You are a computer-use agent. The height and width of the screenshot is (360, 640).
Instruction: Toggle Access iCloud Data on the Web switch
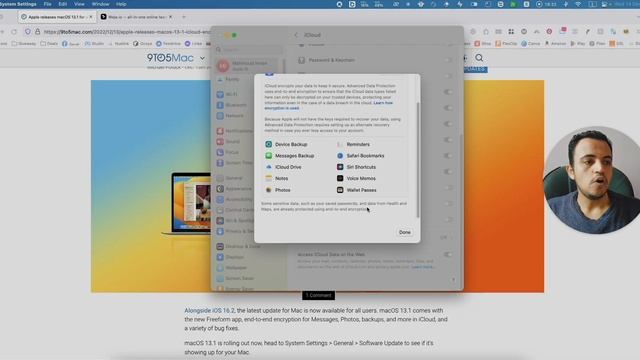click(448, 255)
